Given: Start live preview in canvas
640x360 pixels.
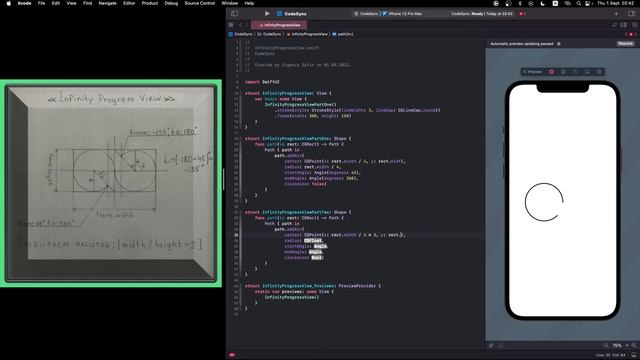Looking at the screenshot, I should (x=551, y=72).
